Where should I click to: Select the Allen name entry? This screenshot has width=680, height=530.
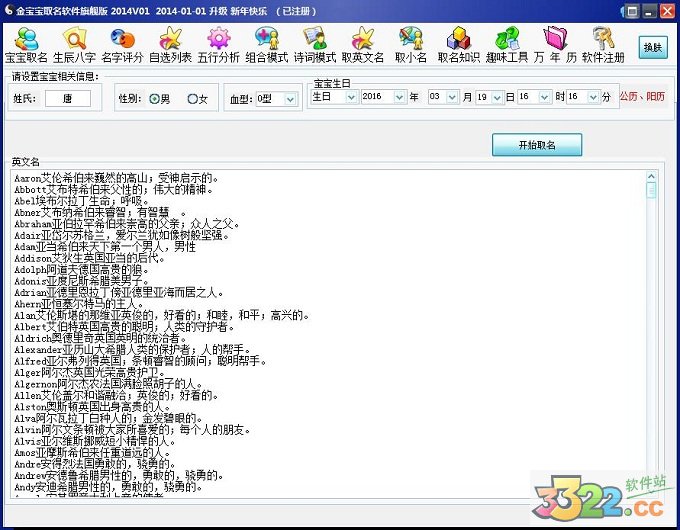116,396
